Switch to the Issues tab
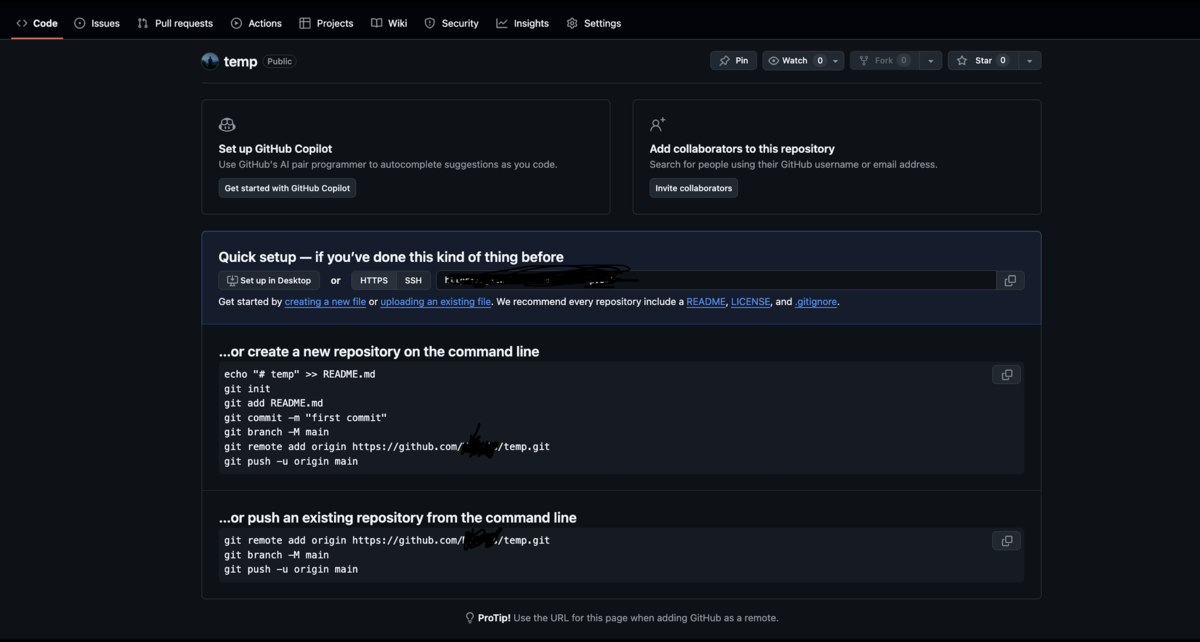This screenshot has height=642, width=1200. pyautogui.click(x=97, y=23)
